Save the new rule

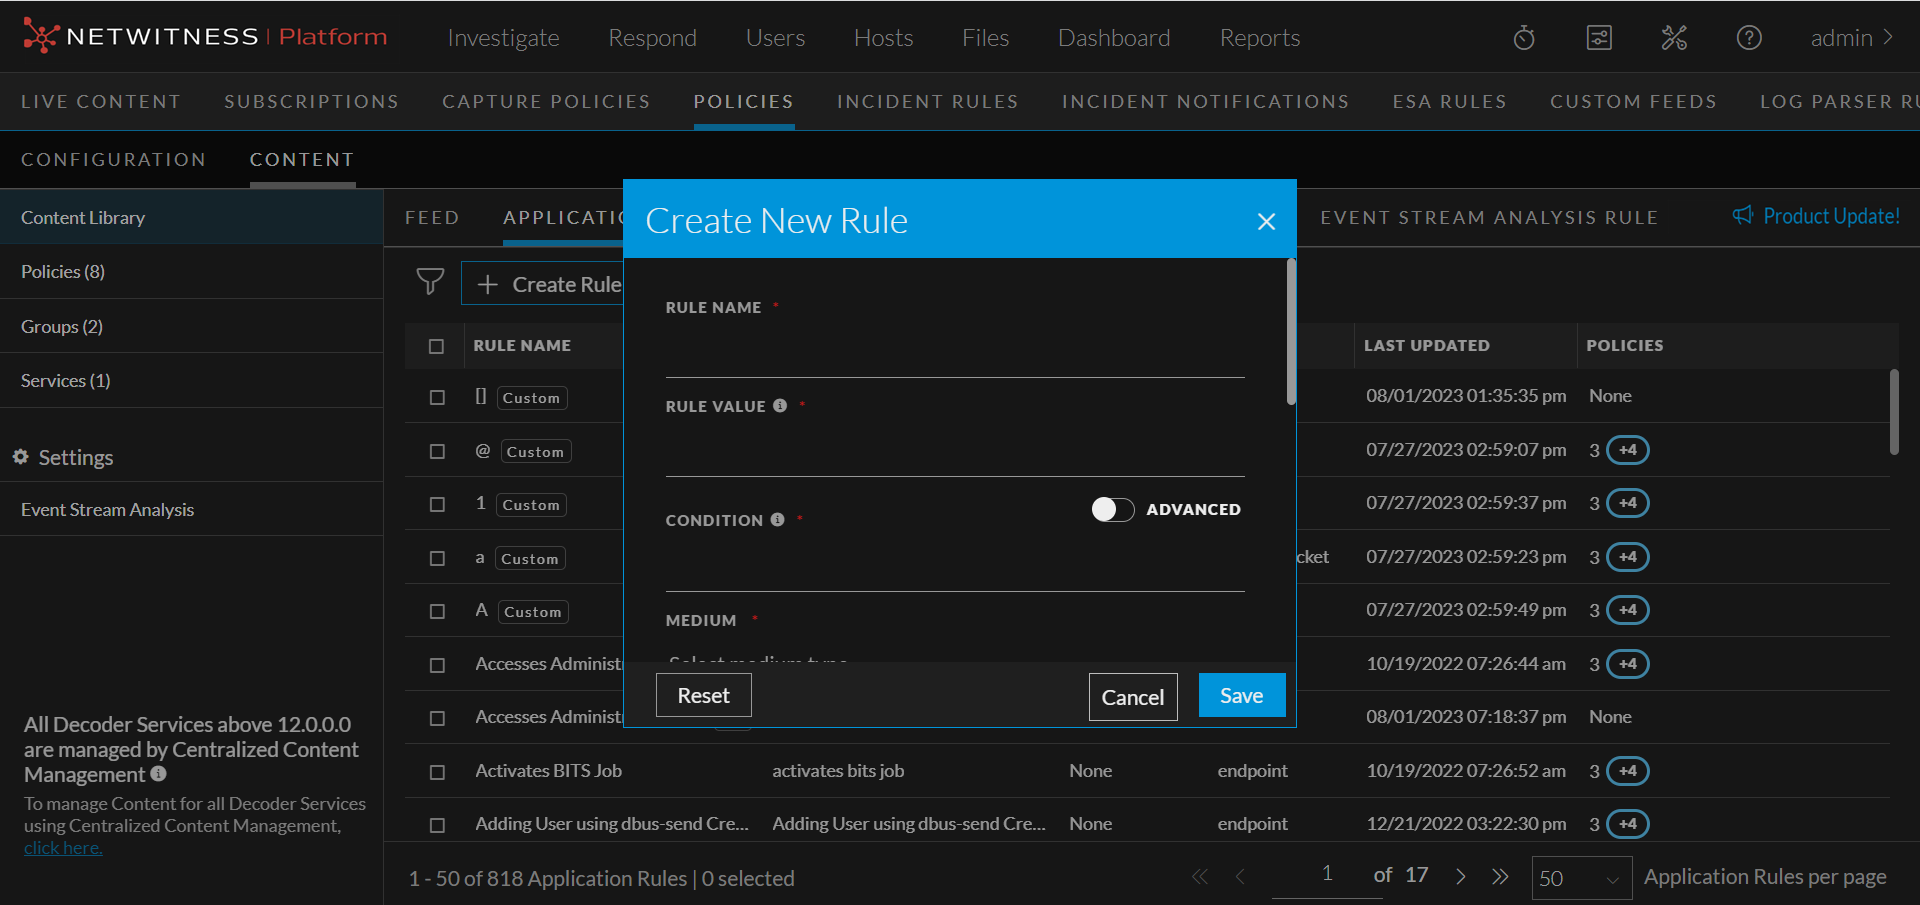click(1241, 696)
